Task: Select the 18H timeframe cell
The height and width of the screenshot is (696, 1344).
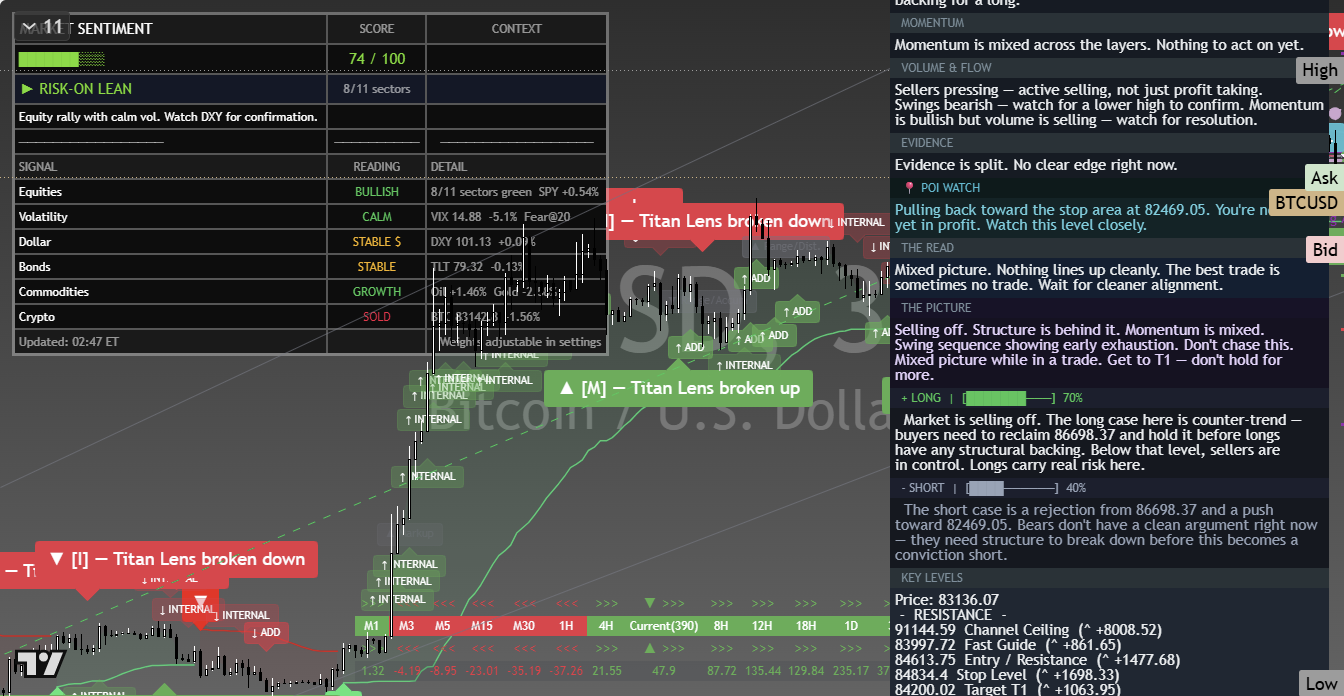Action: (806, 626)
